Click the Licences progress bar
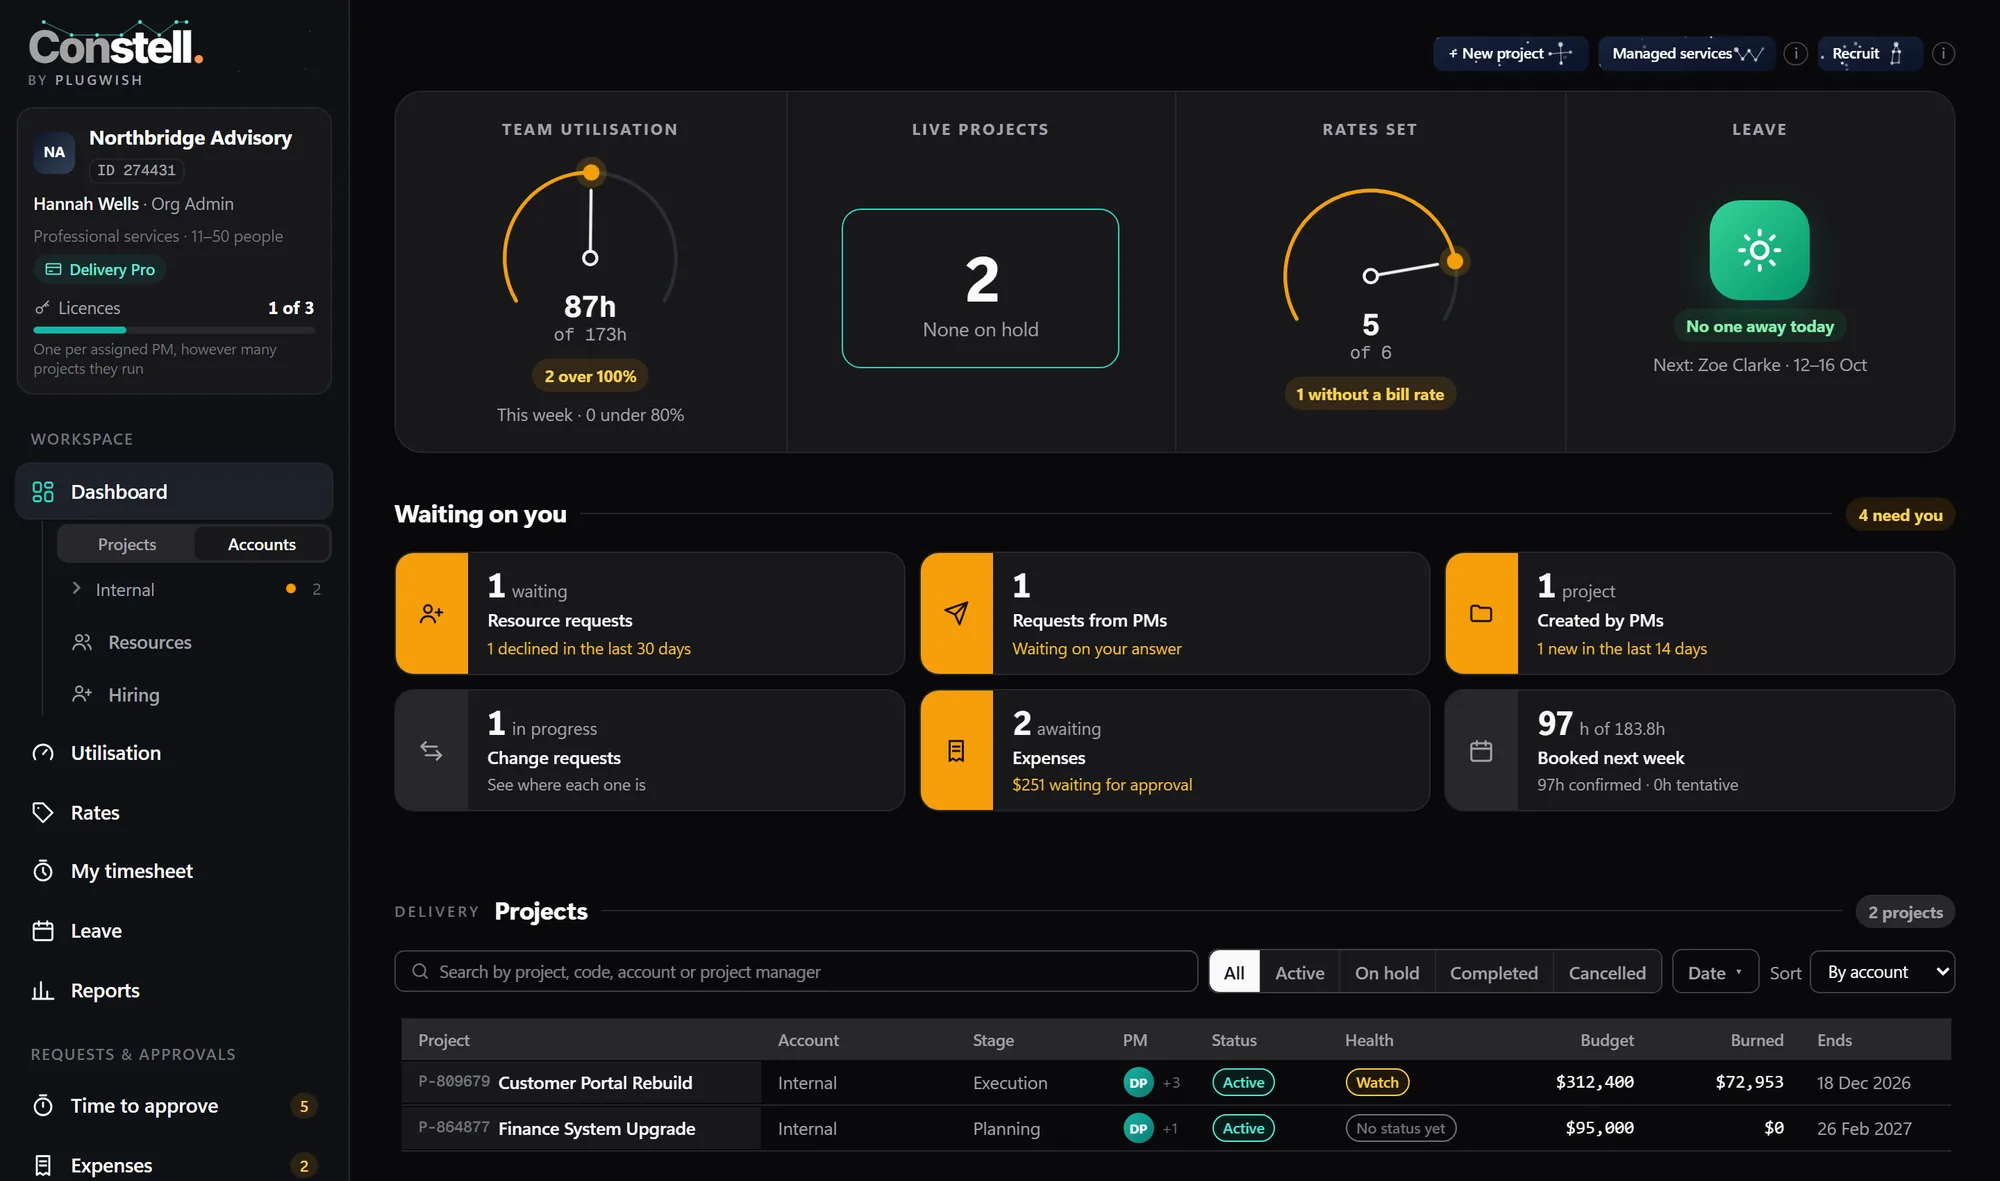Viewport: 2000px width, 1181px height. [174, 330]
